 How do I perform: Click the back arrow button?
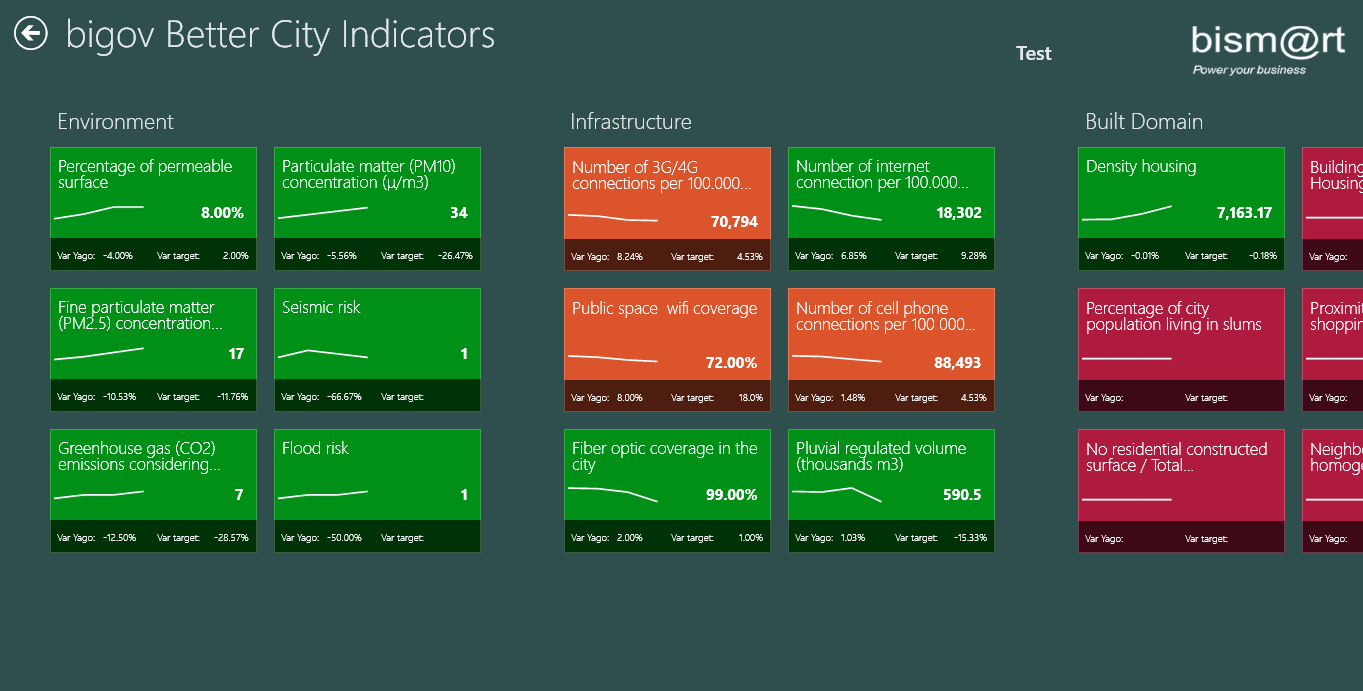[31, 34]
